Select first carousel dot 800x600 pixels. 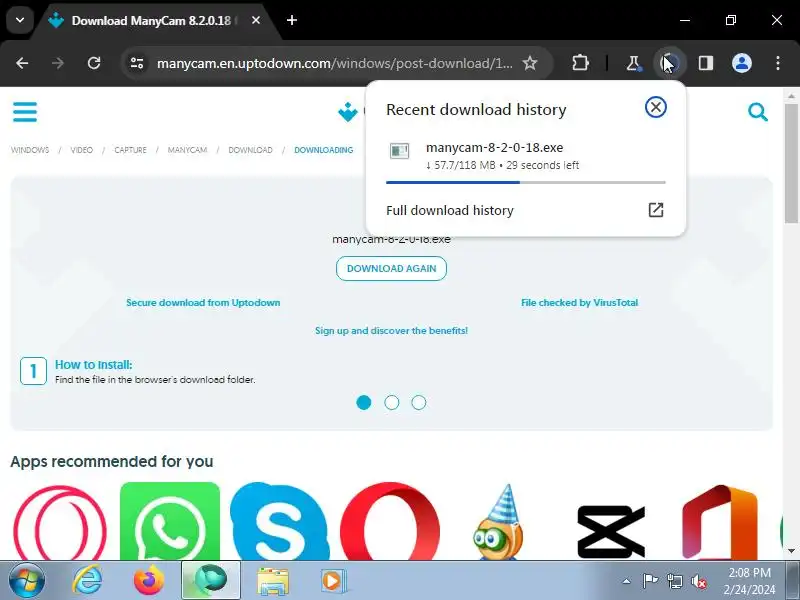(364, 403)
